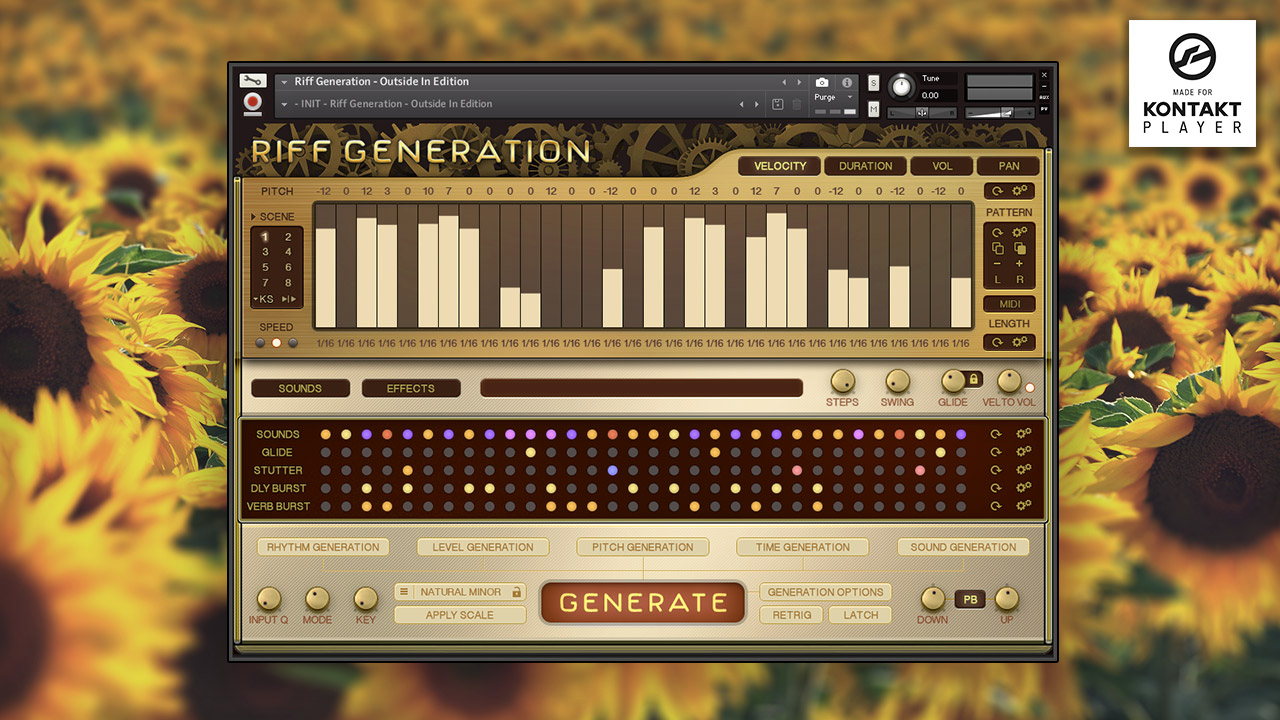Viewport: 1280px width, 720px height.
Task: Open RHYTHM GENERATION settings
Action: click(323, 547)
